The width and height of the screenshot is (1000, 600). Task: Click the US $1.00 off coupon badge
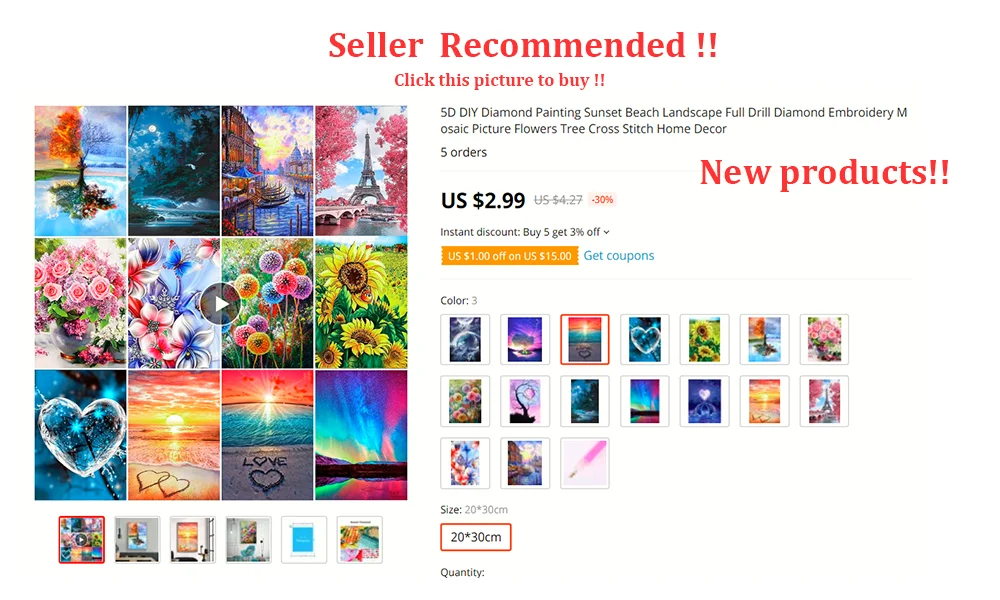coord(509,256)
